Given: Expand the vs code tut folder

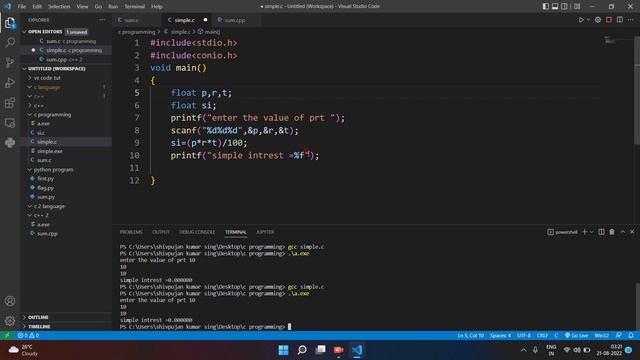Looking at the screenshot, I should pyautogui.click(x=47, y=78).
